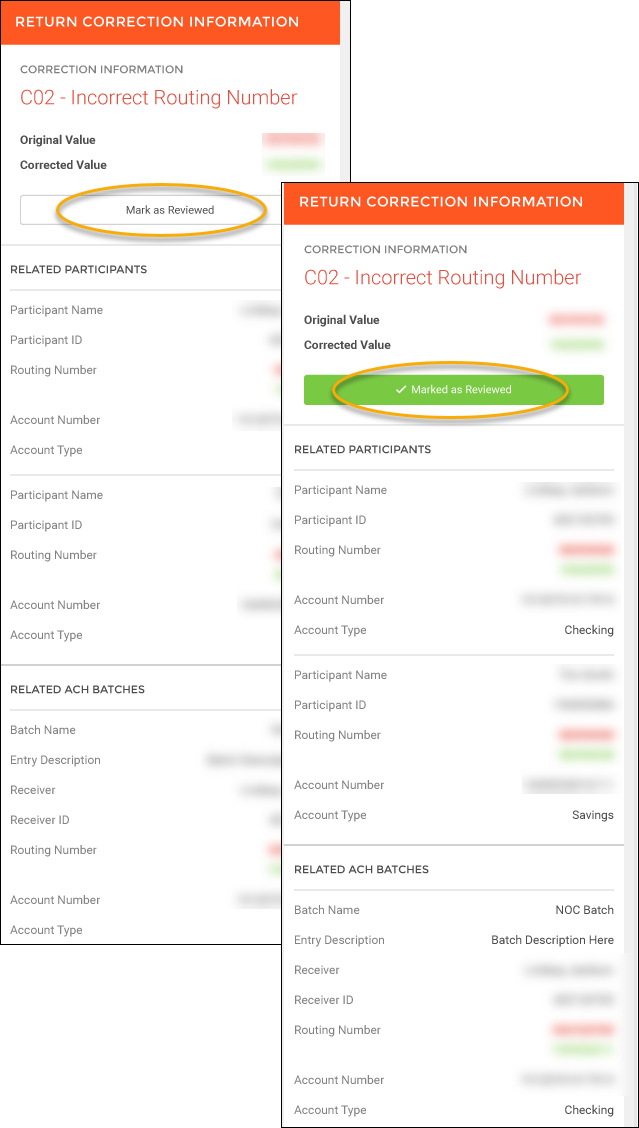Image resolution: width=639 pixels, height=1128 pixels.
Task: Click the white Mark as Reviewed button
Action: pos(170,210)
